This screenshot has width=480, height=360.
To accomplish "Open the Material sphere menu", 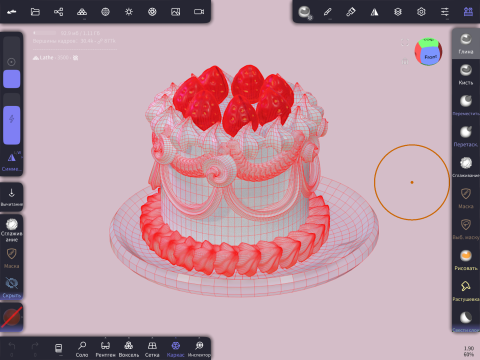I will pos(105,12).
